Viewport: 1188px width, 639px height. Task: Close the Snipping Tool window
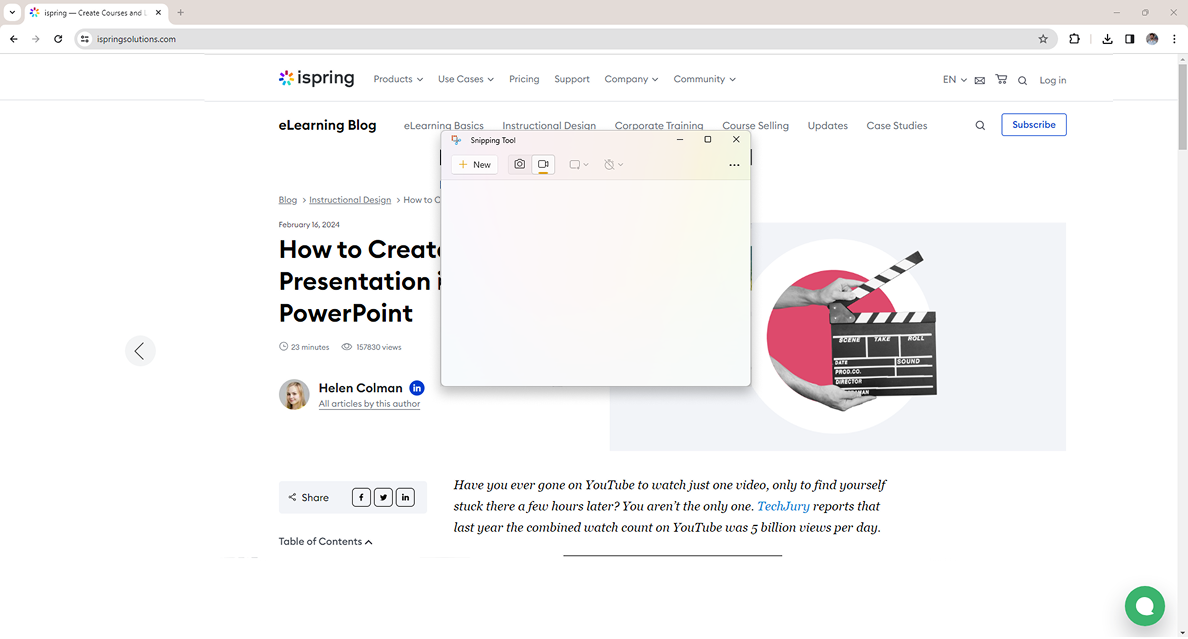(736, 139)
